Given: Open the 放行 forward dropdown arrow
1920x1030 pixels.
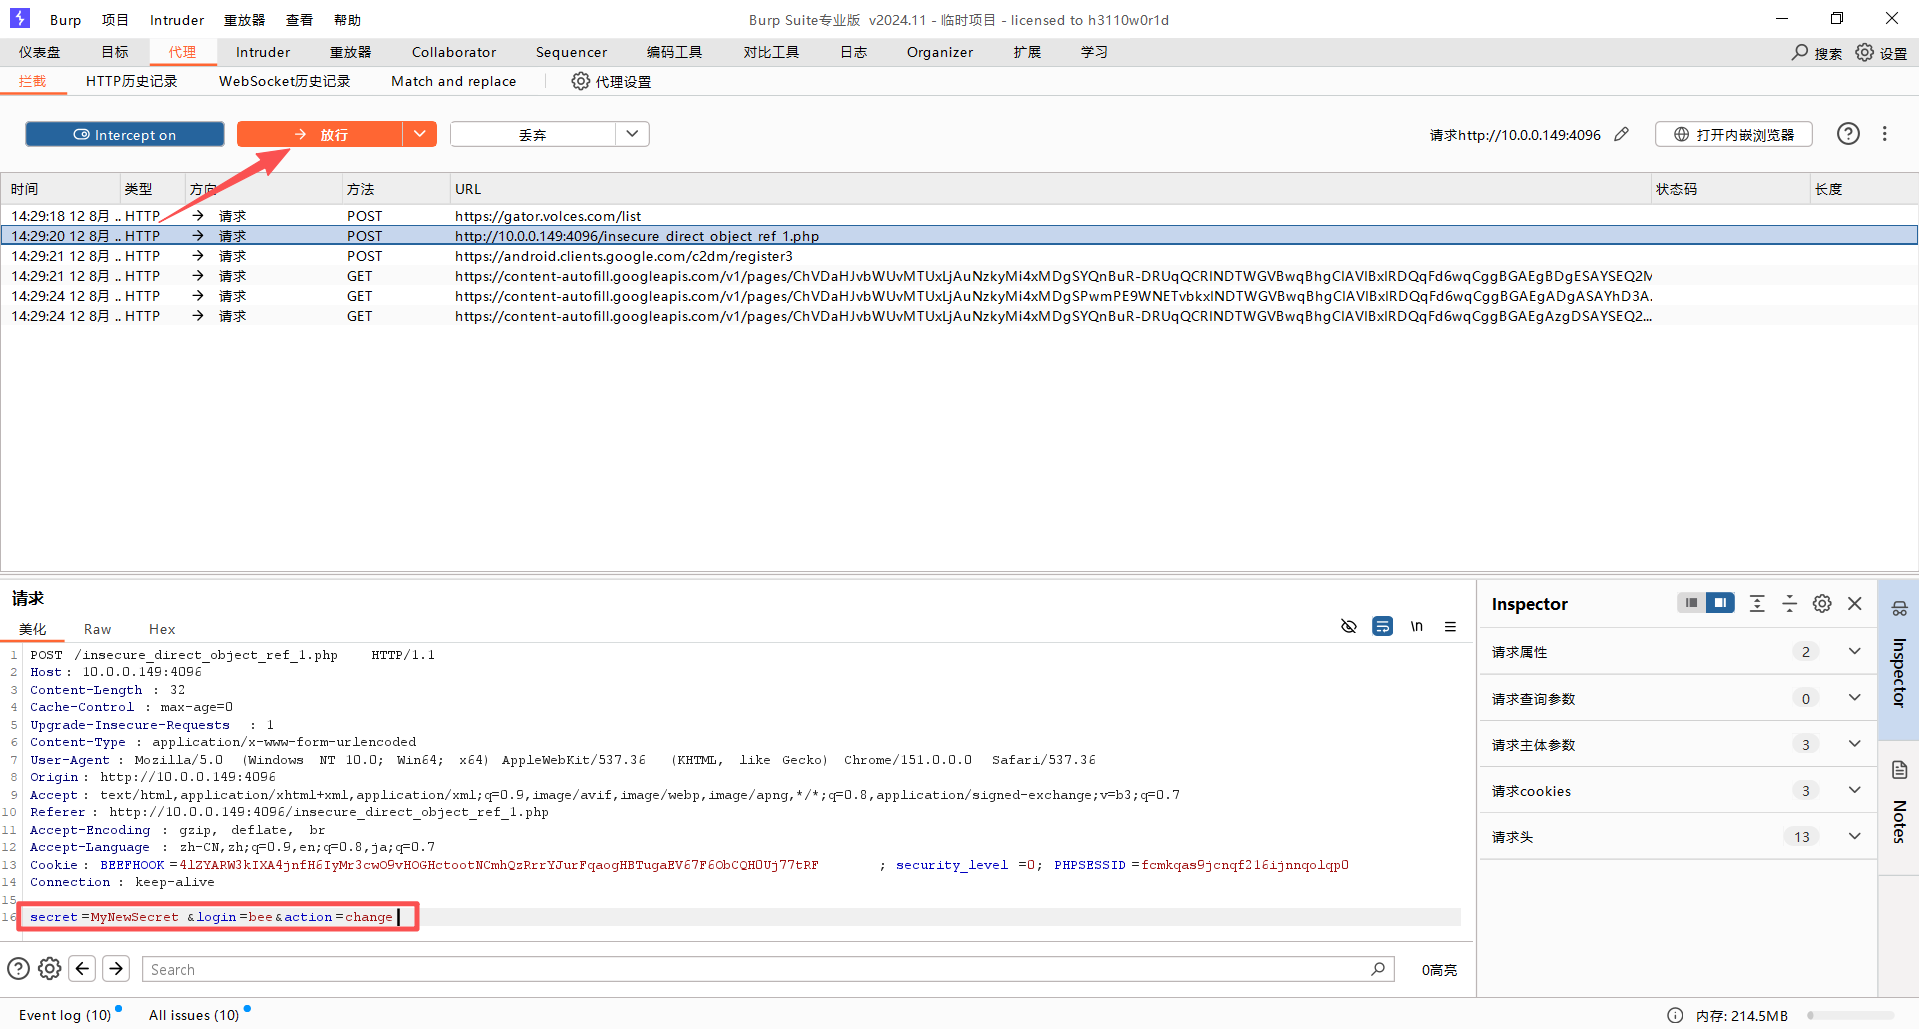Looking at the screenshot, I should tap(420, 134).
